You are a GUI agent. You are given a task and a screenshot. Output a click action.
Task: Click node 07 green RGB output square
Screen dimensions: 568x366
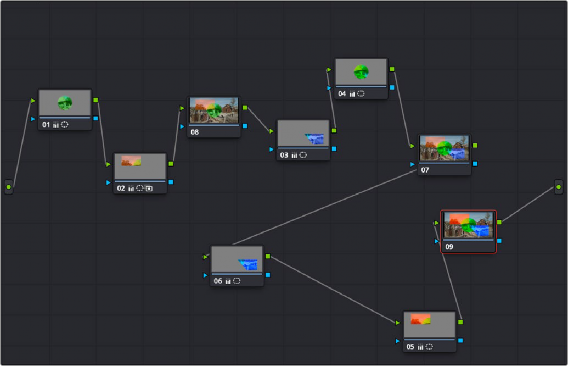click(x=475, y=145)
